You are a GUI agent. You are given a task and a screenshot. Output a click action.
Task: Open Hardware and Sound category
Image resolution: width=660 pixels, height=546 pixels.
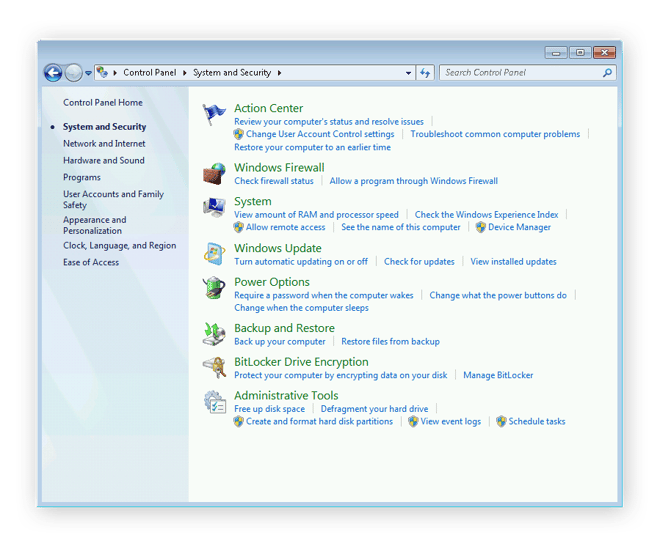click(104, 160)
